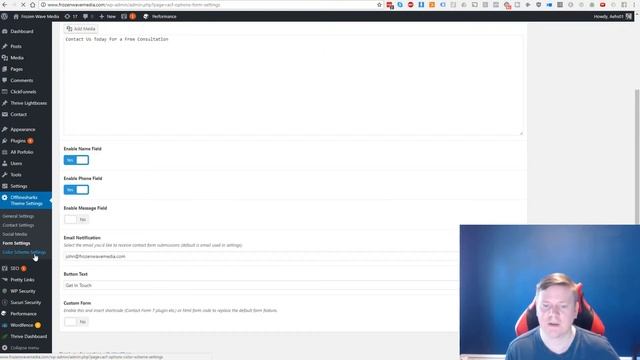Stop page loading with X button
The image size is (640, 360).
tap(23, 5)
